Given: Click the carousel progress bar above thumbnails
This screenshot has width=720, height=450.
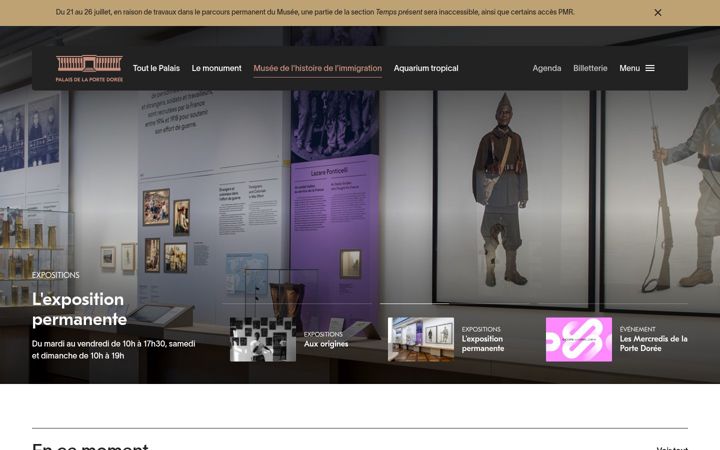Looking at the screenshot, I should tap(455, 304).
